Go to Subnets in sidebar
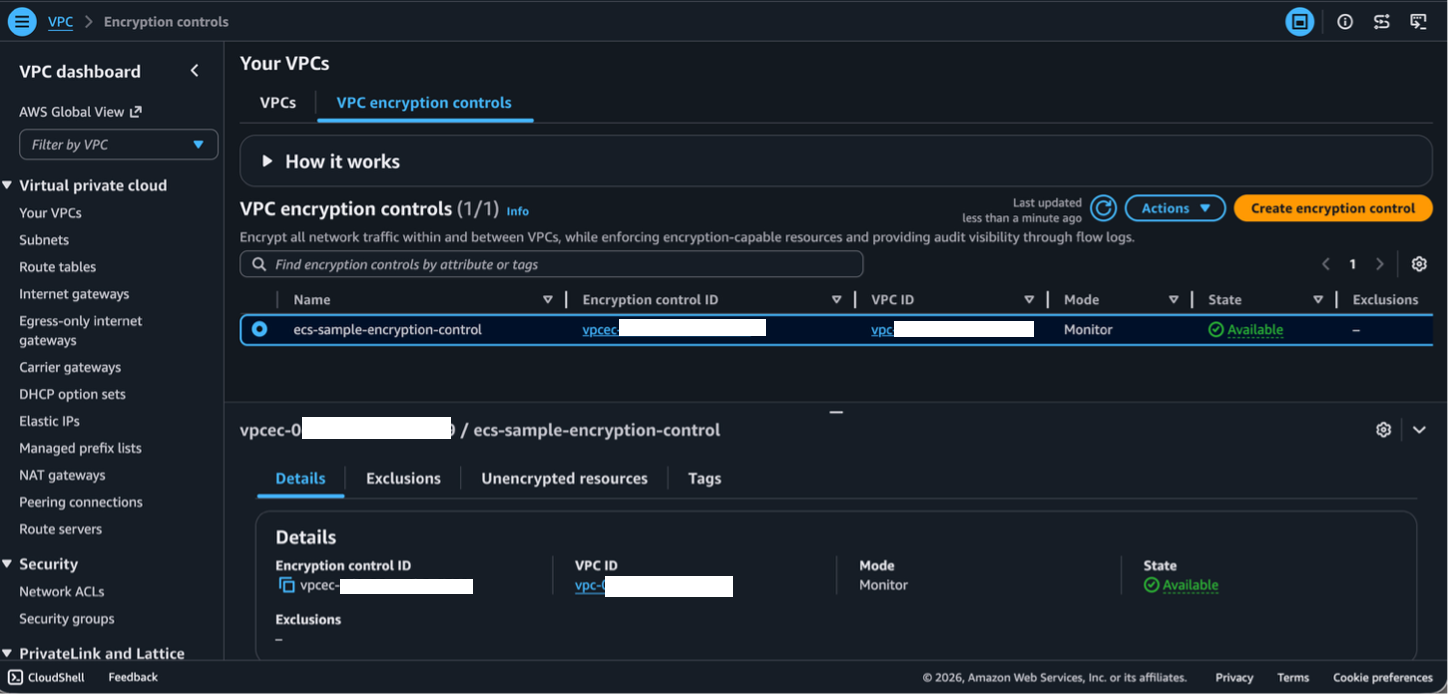Image resolution: width=1451 pixels, height=696 pixels. coord(44,240)
